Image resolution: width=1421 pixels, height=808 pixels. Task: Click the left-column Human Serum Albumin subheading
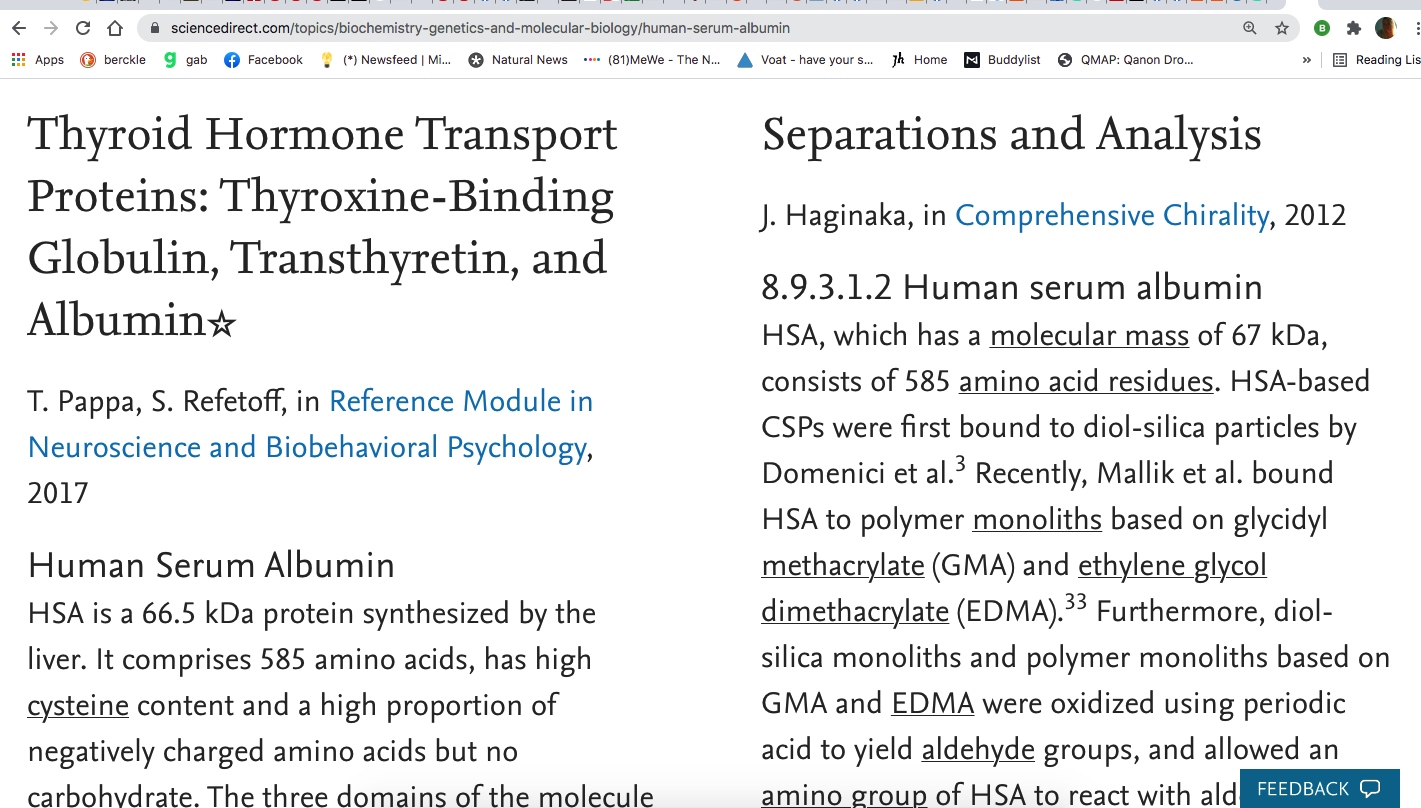[211, 565]
